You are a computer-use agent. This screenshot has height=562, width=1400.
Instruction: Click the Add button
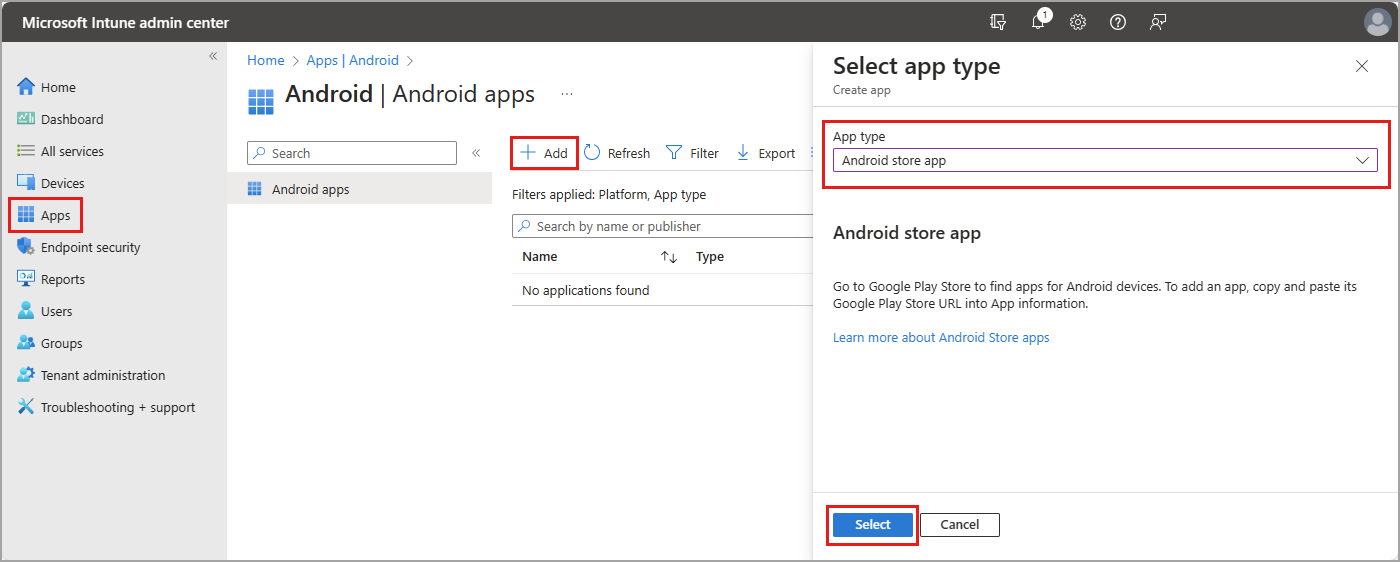click(544, 153)
